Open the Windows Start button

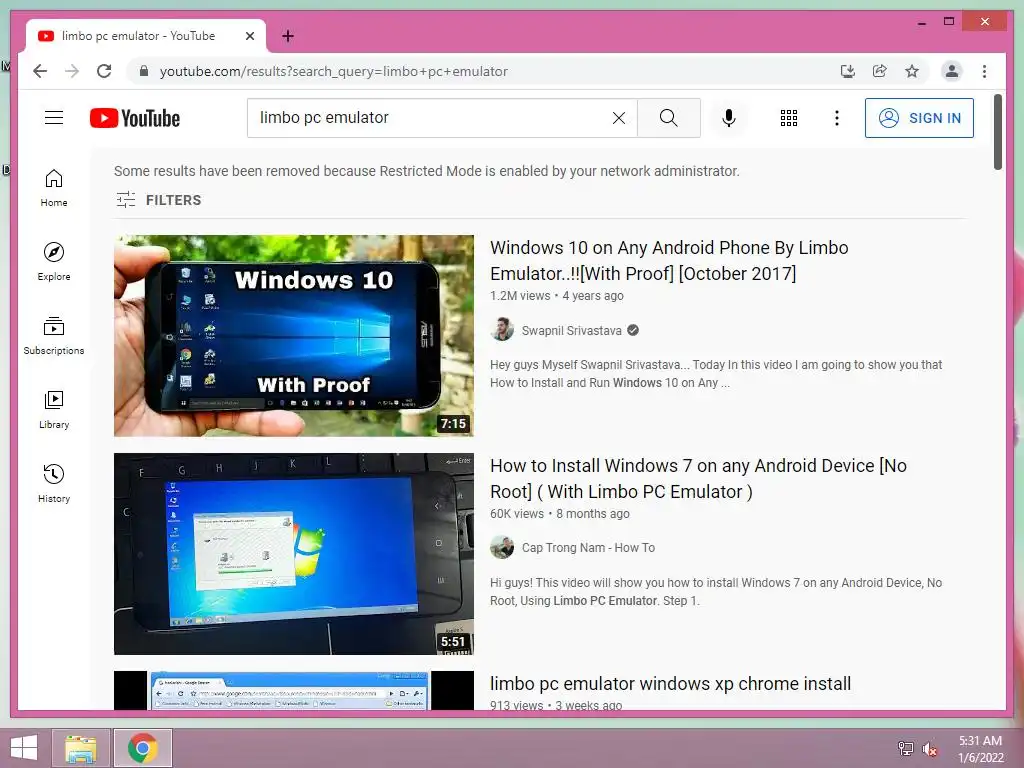[x=24, y=748]
